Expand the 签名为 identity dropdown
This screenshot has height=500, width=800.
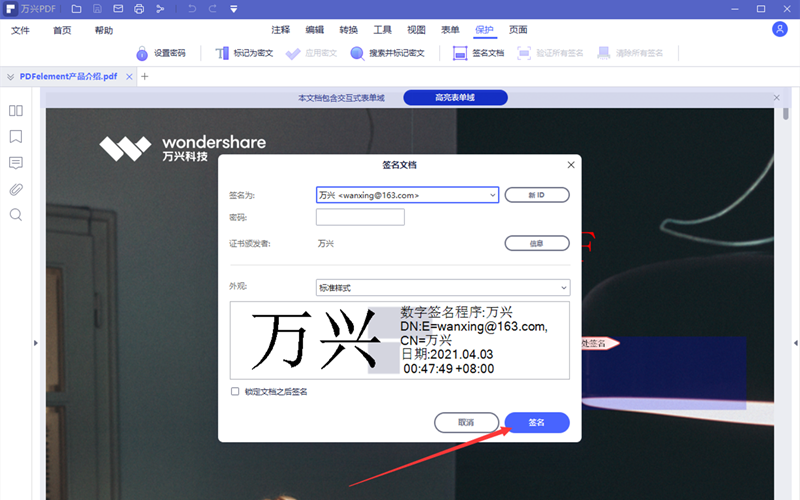pyautogui.click(x=493, y=195)
